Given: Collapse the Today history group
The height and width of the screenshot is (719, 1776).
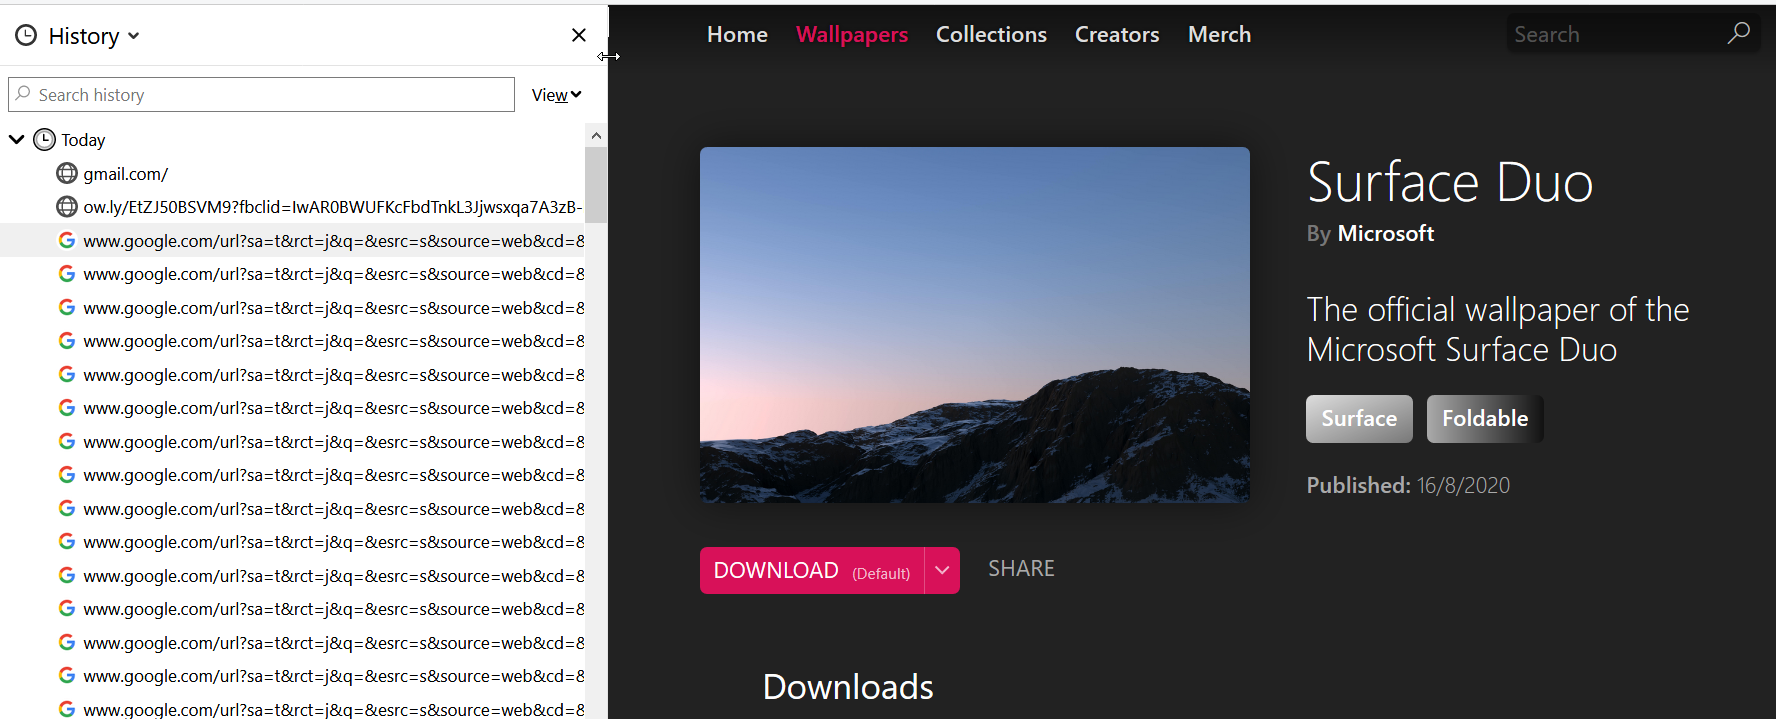Looking at the screenshot, I should point(17,139).
